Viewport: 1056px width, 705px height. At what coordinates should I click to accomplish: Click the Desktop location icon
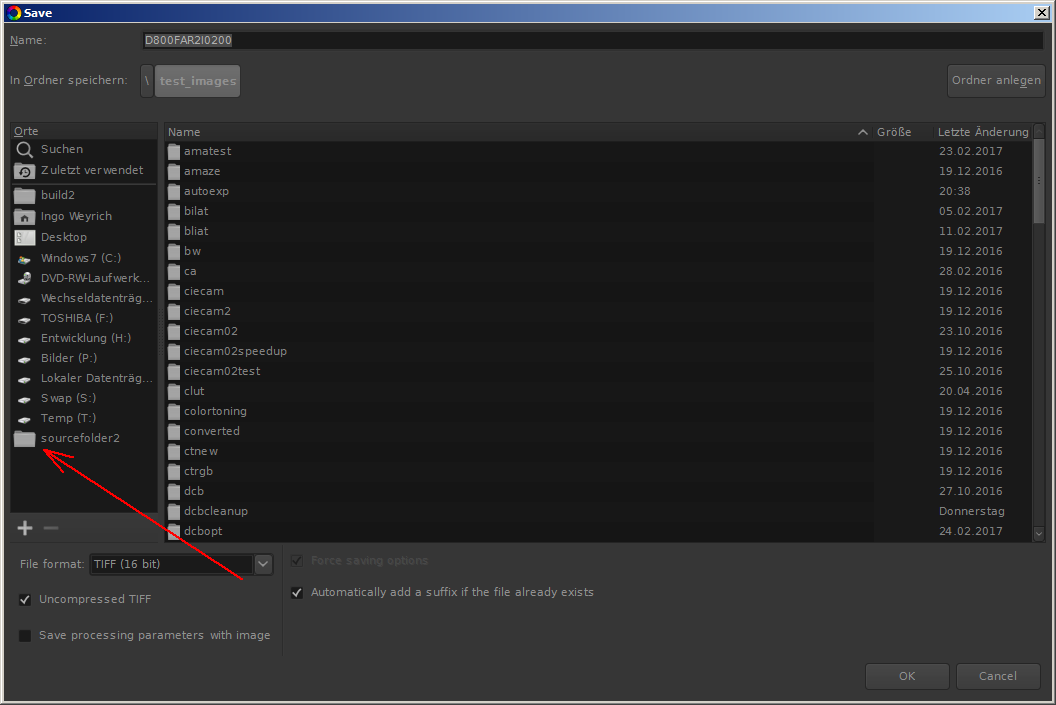click(24, 238)
